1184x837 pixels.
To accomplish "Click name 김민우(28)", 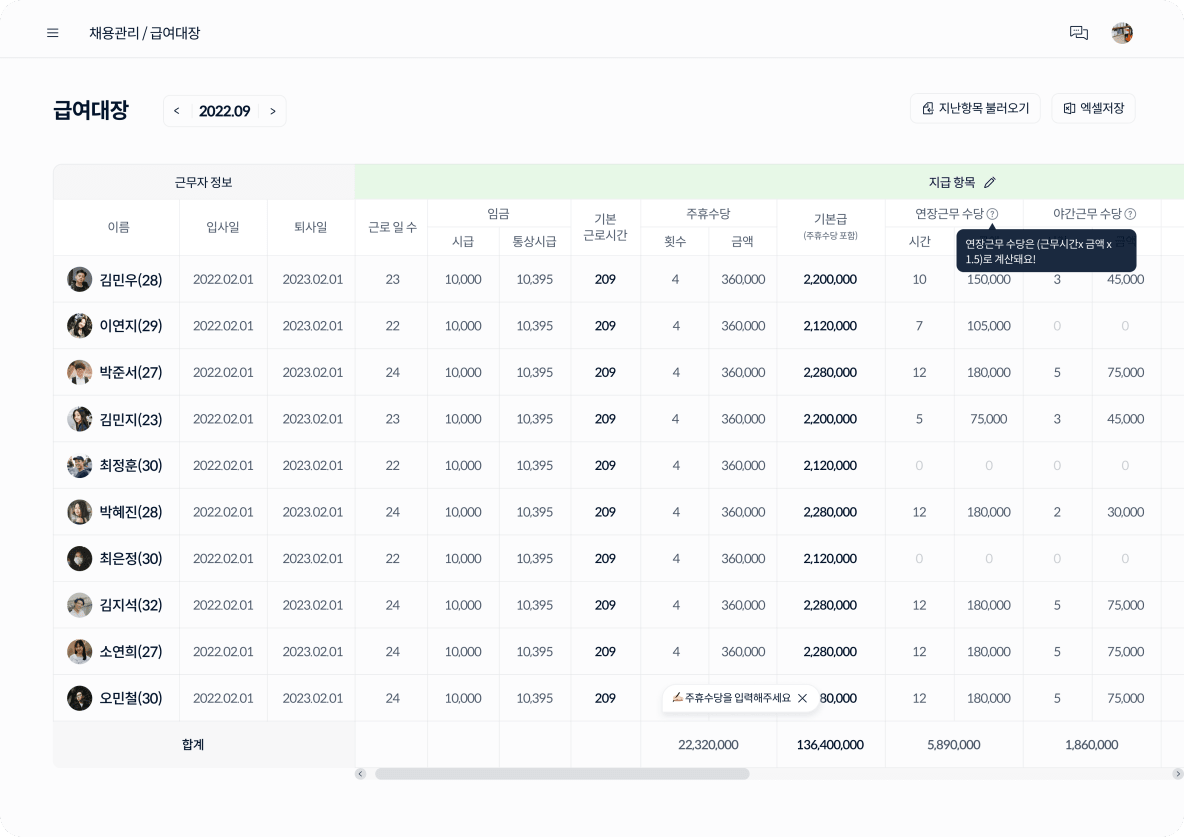I will 131,280.
